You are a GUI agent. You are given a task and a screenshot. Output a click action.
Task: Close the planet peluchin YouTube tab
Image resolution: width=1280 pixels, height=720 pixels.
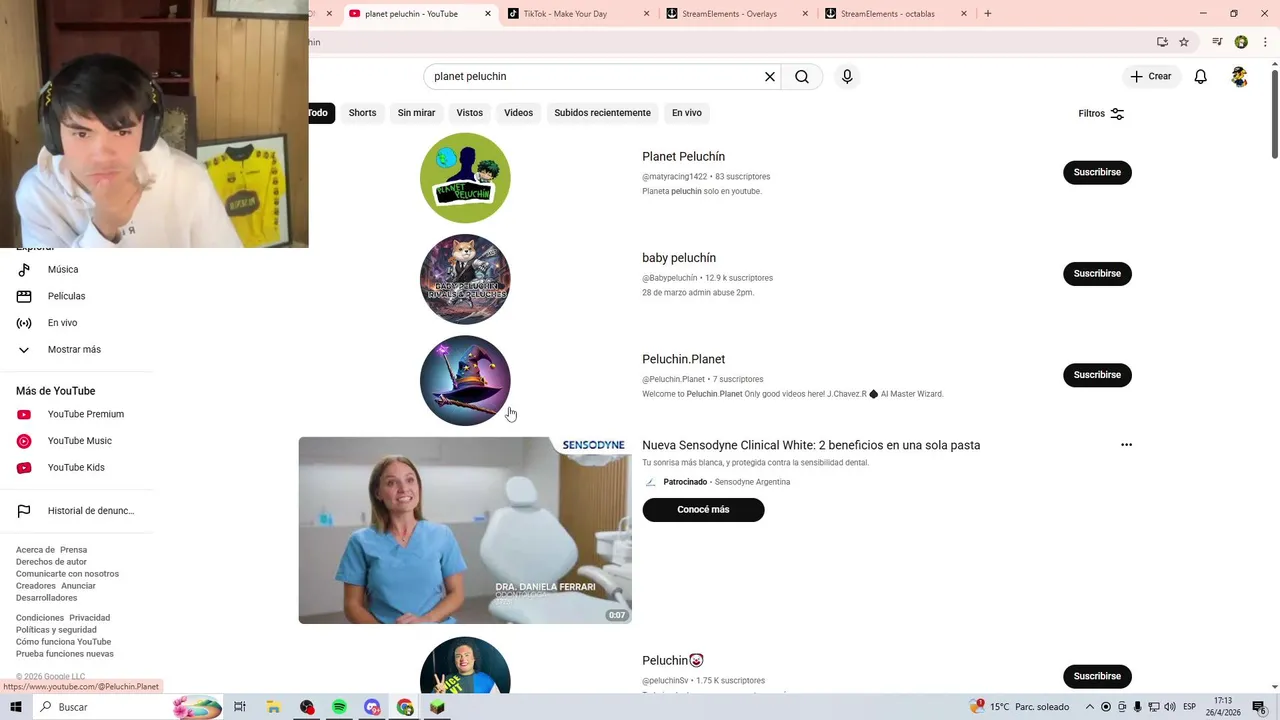(x=488, y=14)
